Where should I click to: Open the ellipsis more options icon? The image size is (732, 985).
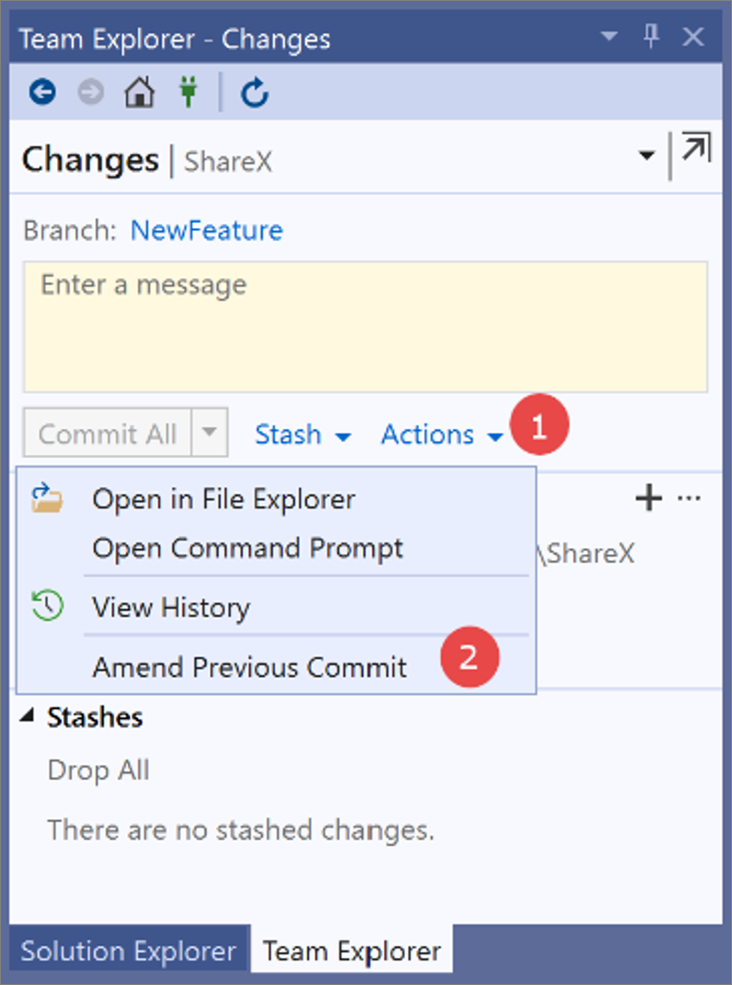point(689,498)
